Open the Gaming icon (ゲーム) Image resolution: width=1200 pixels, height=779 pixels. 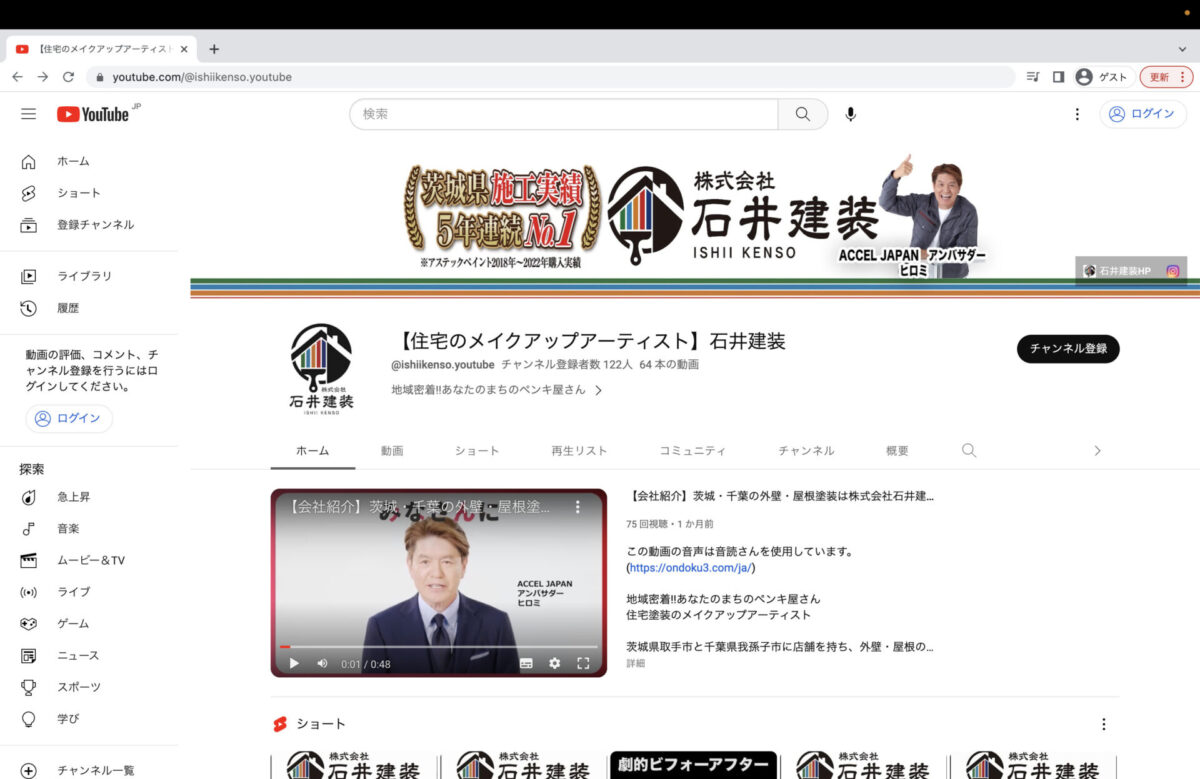28,624
